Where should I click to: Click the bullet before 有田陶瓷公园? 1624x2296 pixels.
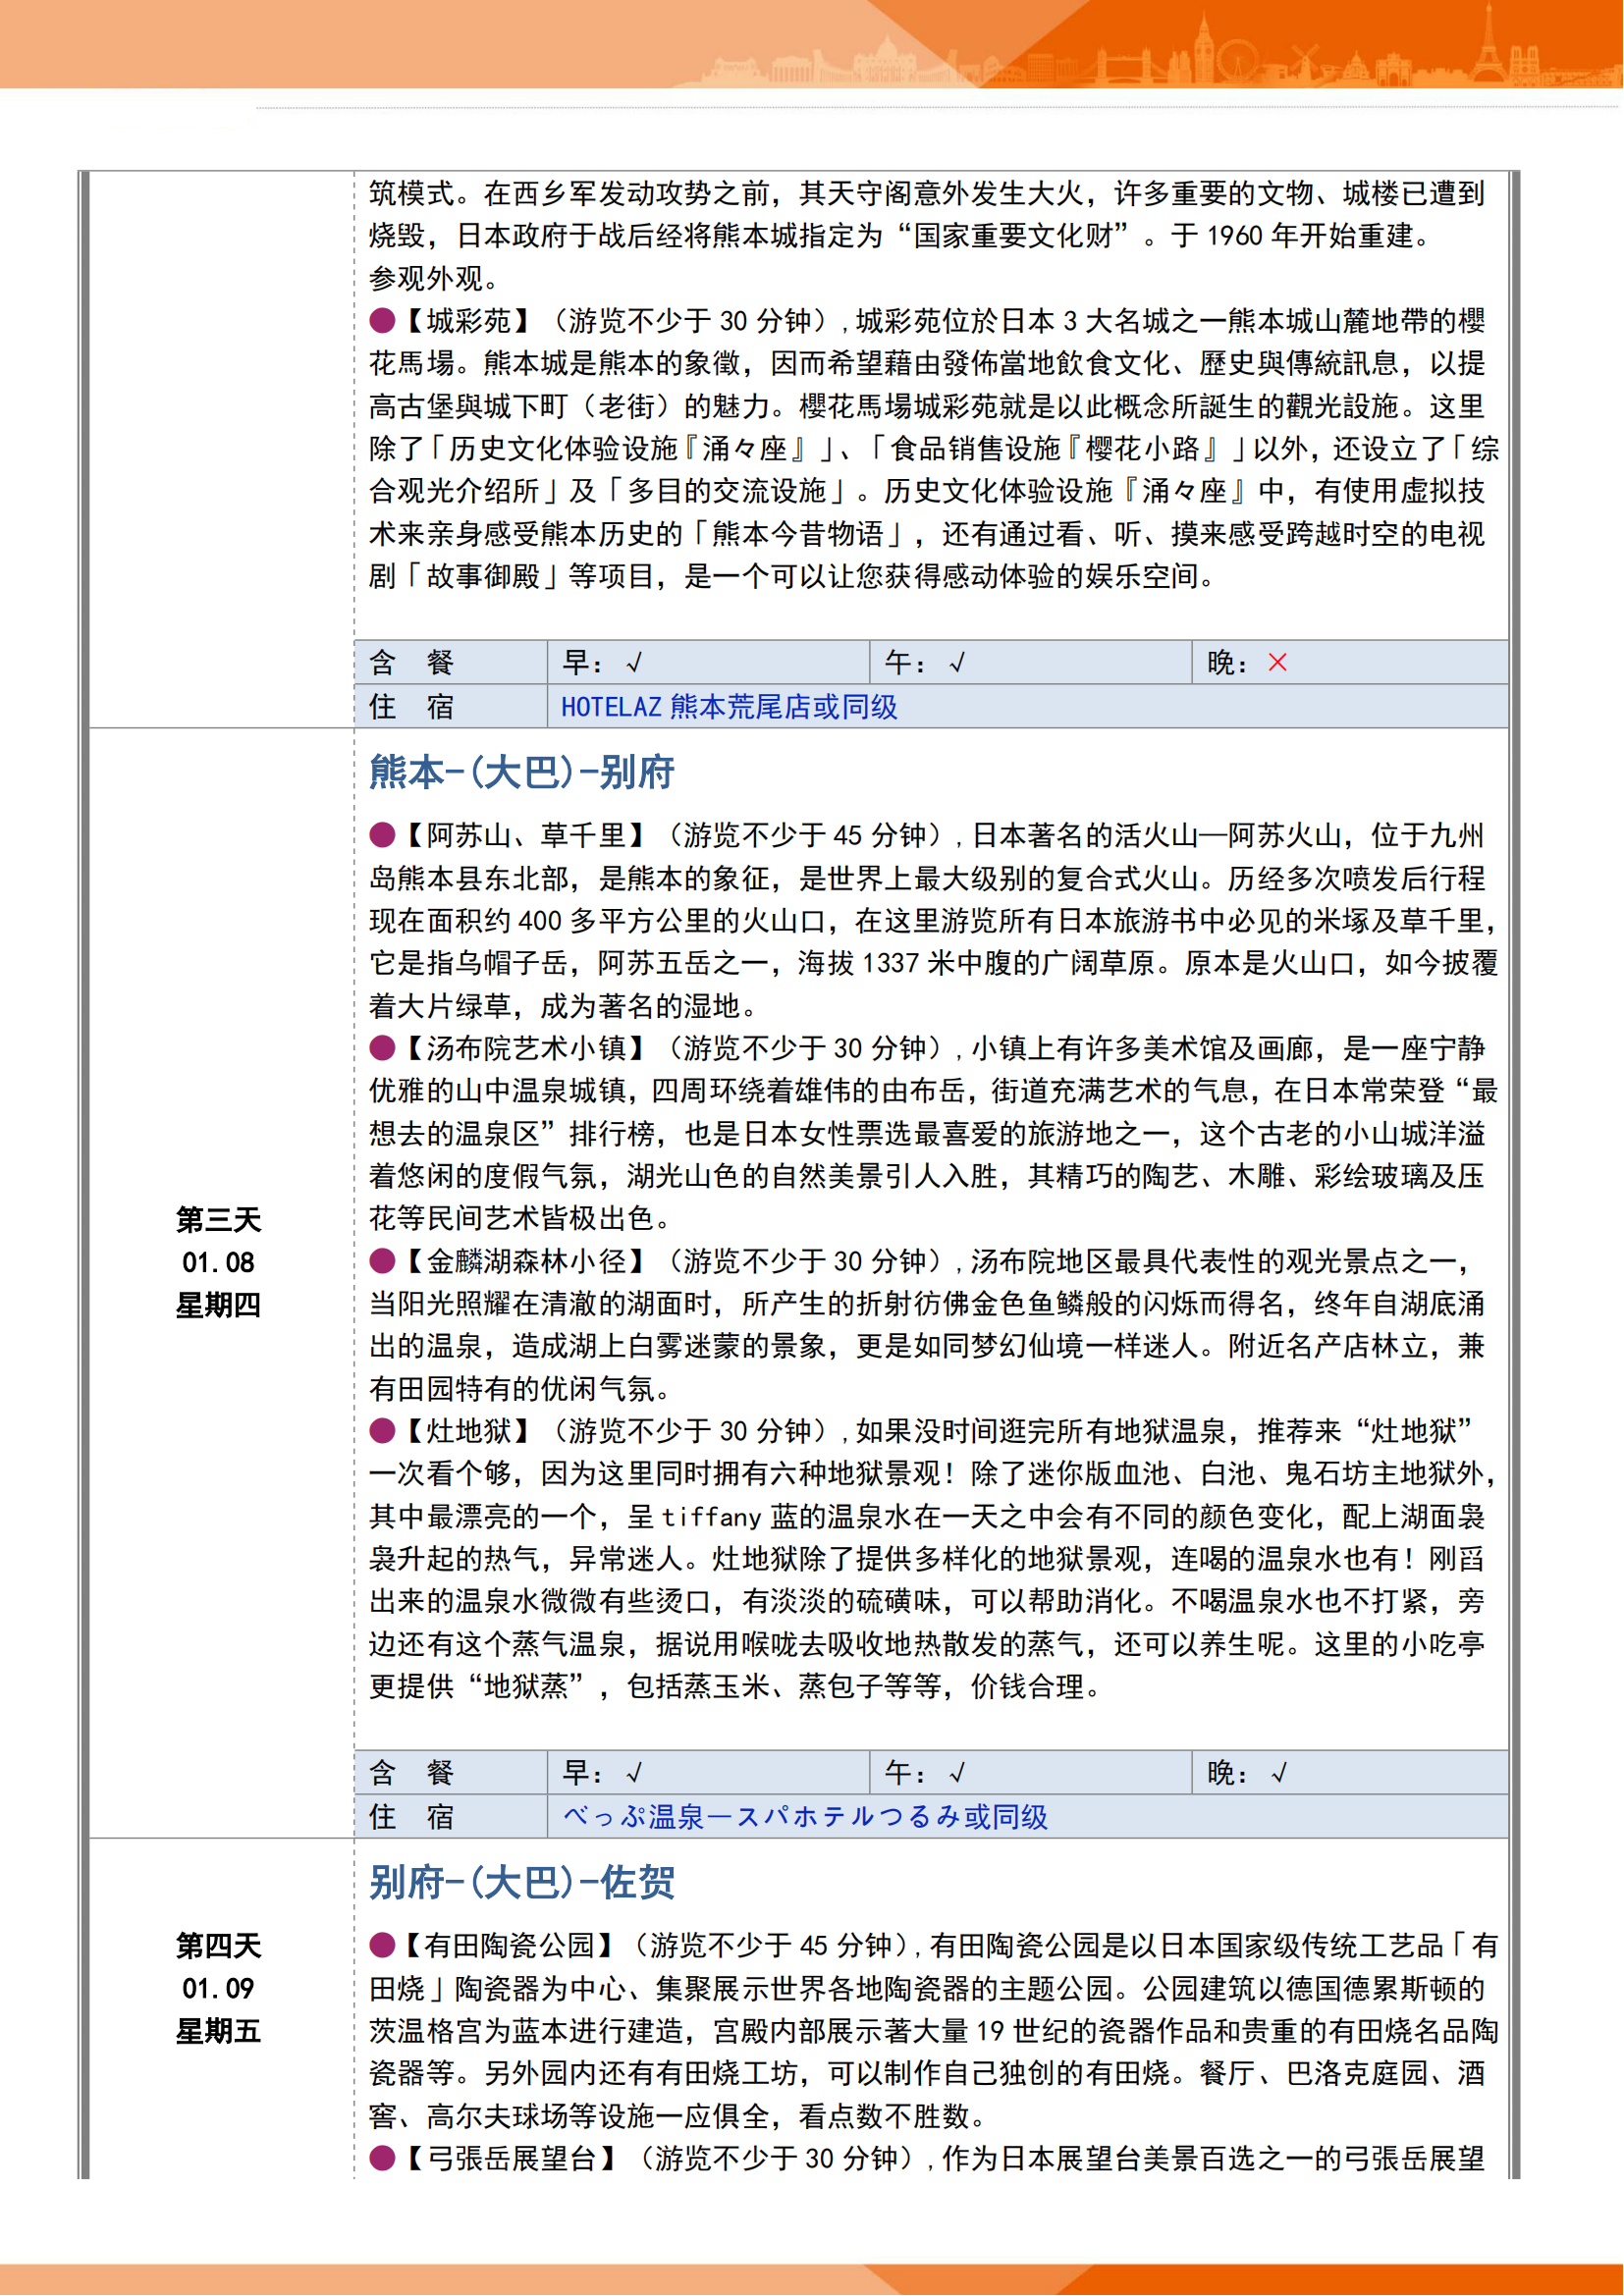click(382, 1945)
